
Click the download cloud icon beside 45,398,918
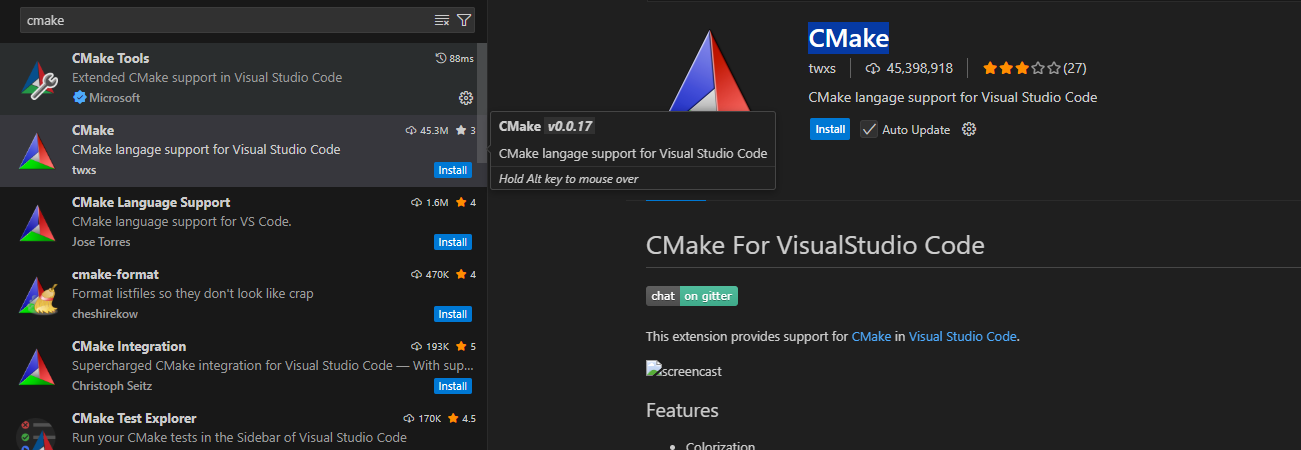point(872,68)
